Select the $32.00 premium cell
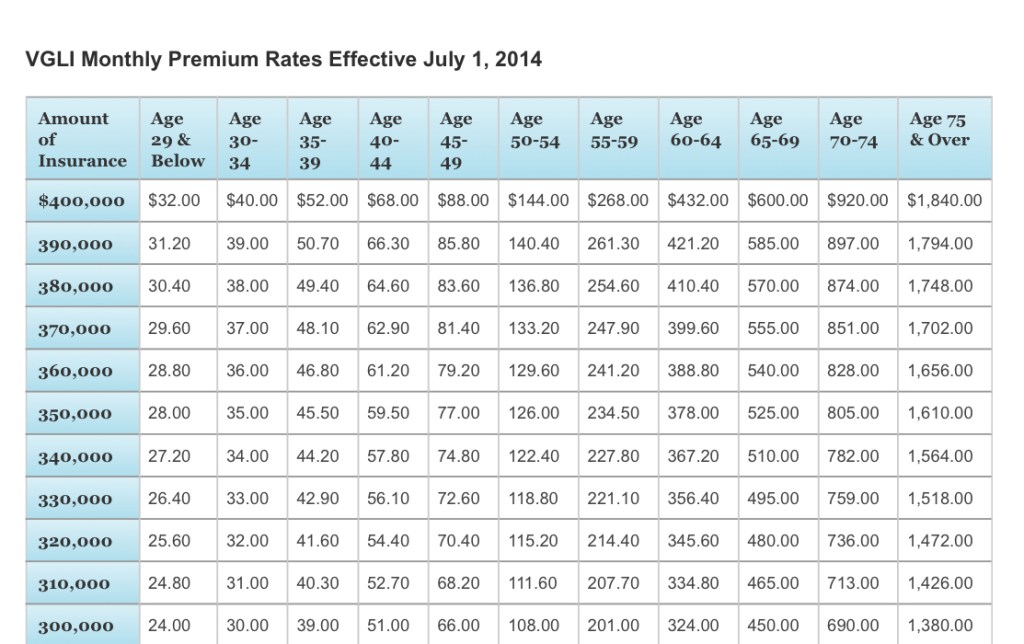The height and width of the screenshot is (644, 1024). [x=174, y=201]
